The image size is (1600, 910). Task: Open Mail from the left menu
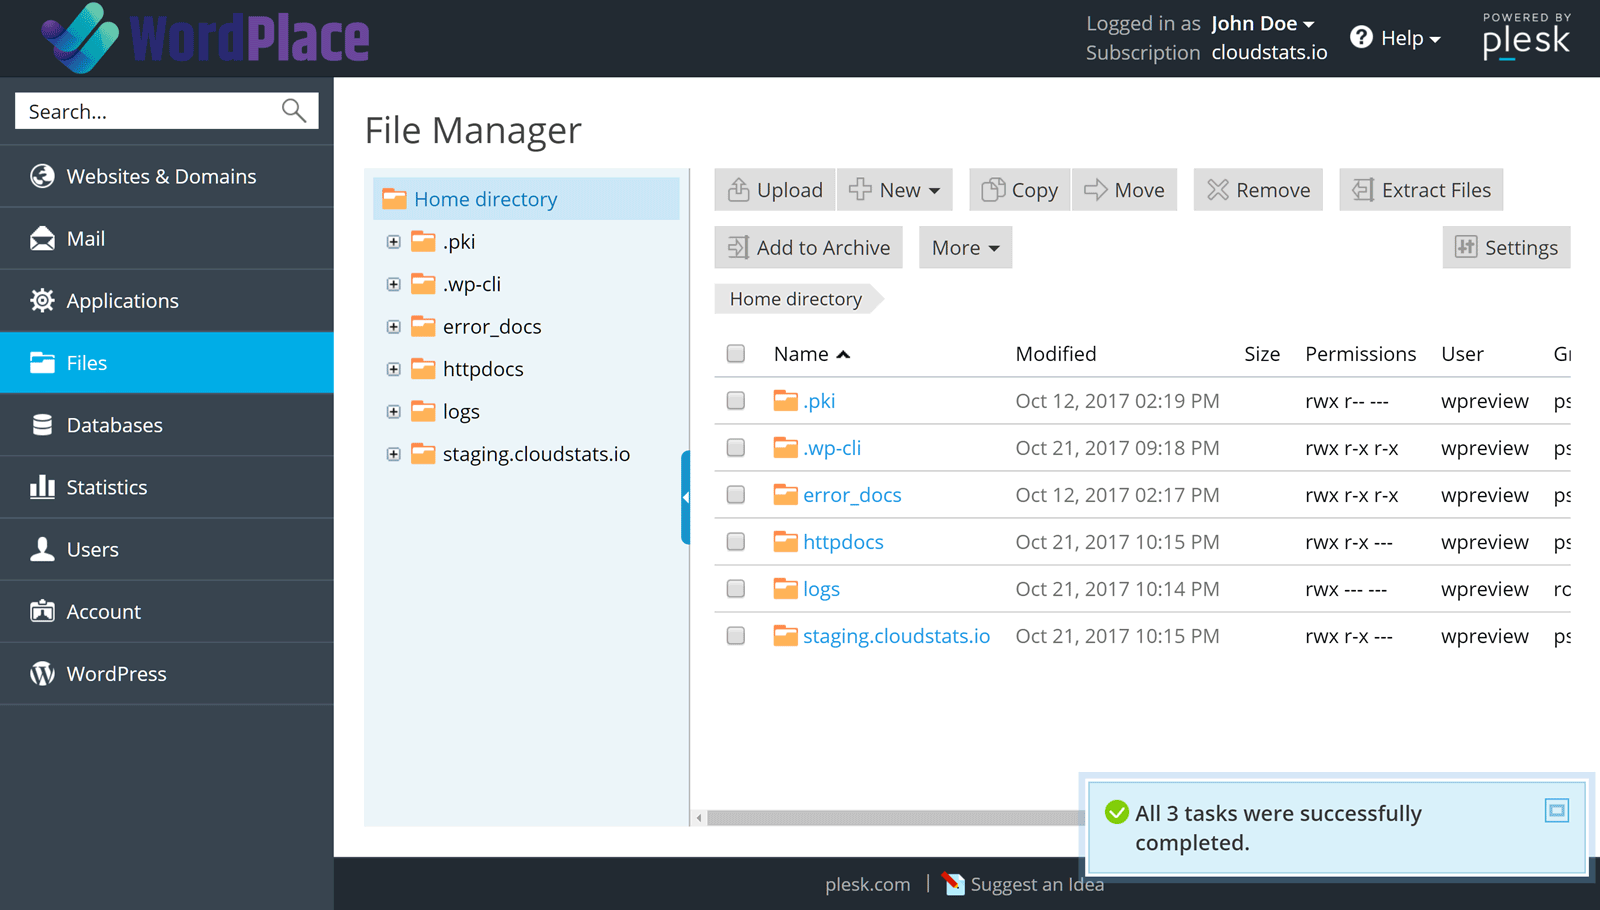coord(86,238)
